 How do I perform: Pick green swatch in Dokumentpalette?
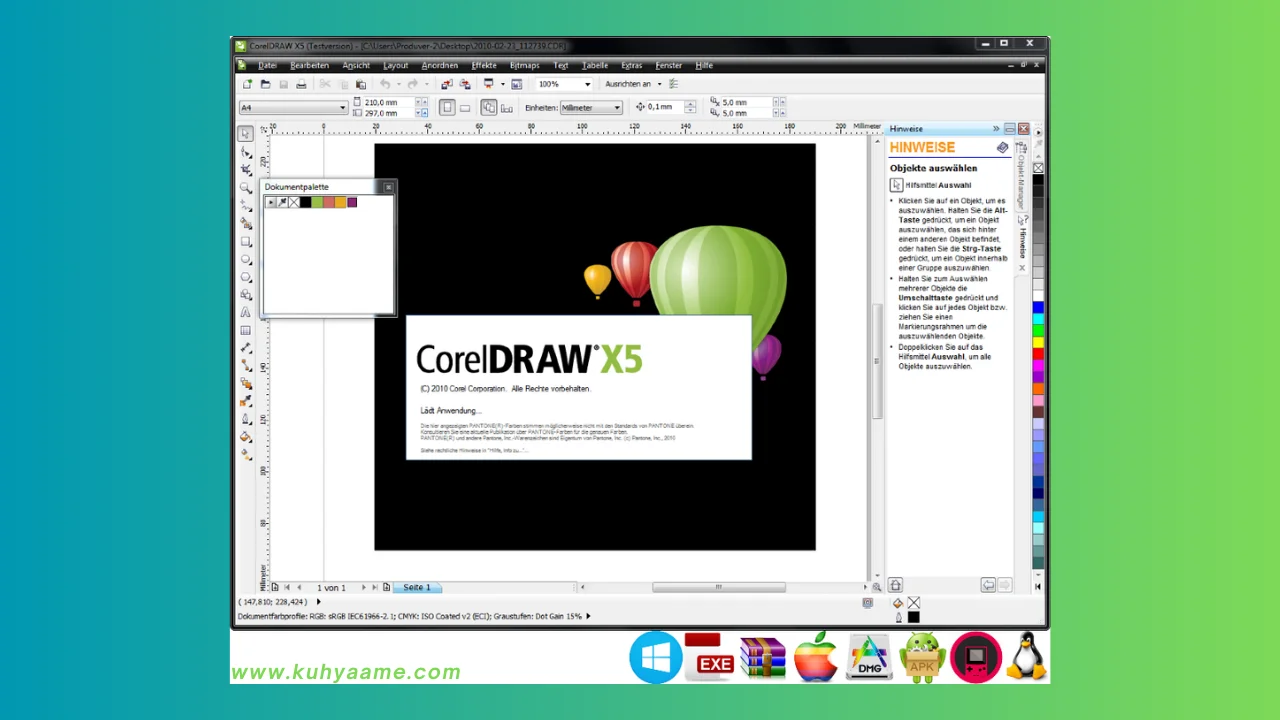[317, 202]
